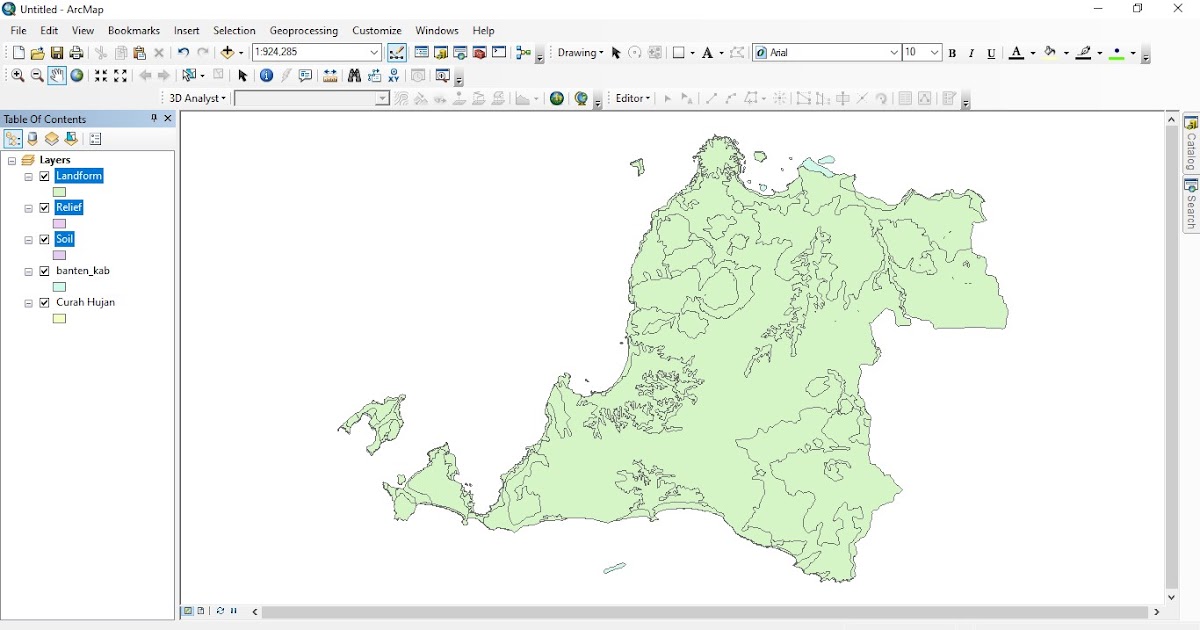Uncheck visibility of the Soil layer
The height and width of the screenshot is (630, 1200).
pyautogui.click(x=44, y=239)
